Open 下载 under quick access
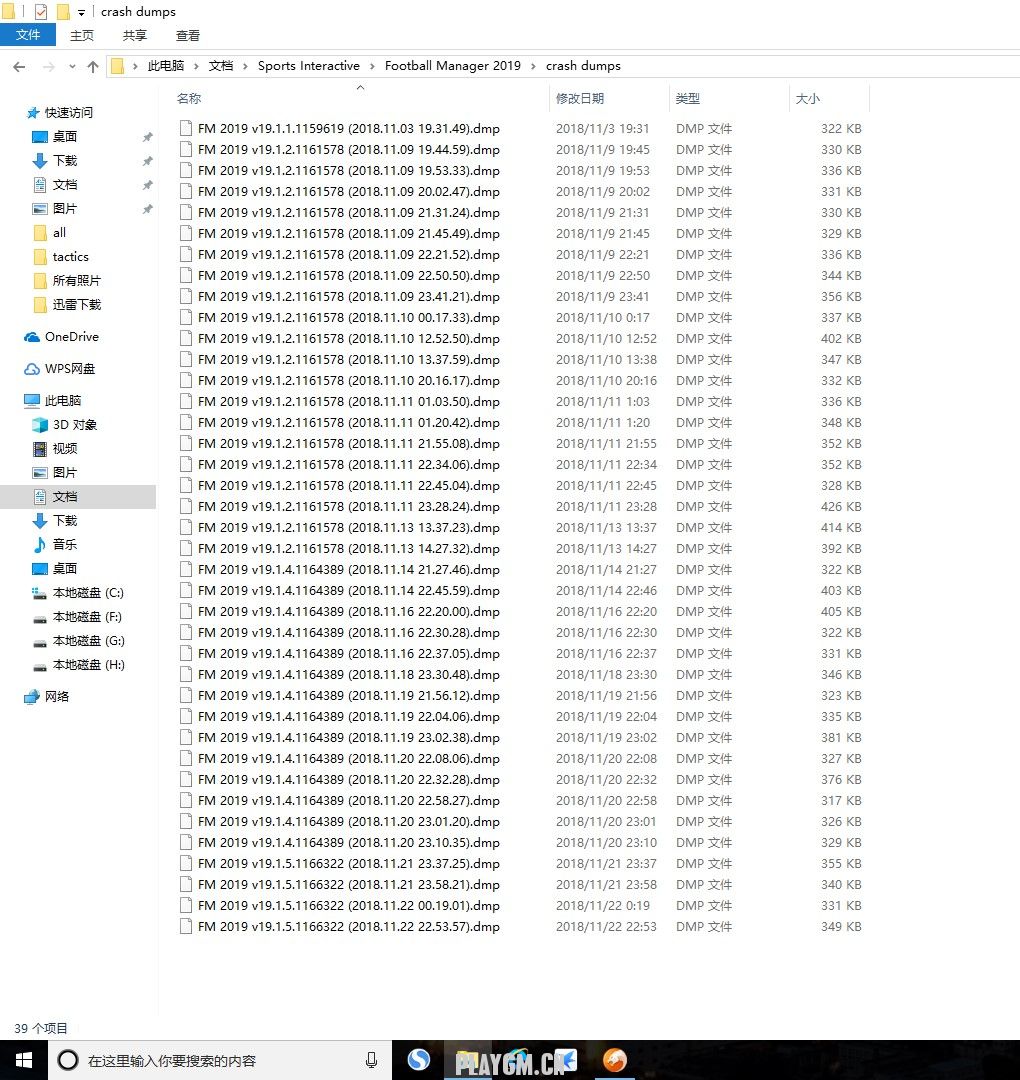 pos(65,160)
